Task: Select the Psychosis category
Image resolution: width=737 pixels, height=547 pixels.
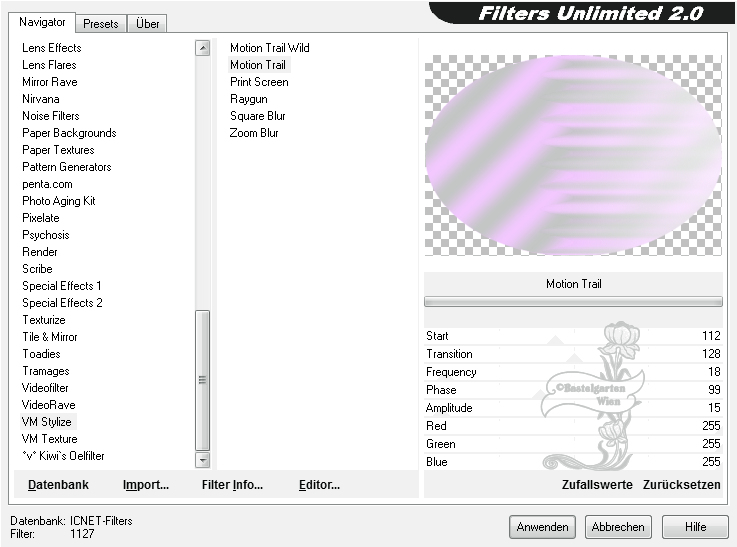Action: tap(46, 234)
